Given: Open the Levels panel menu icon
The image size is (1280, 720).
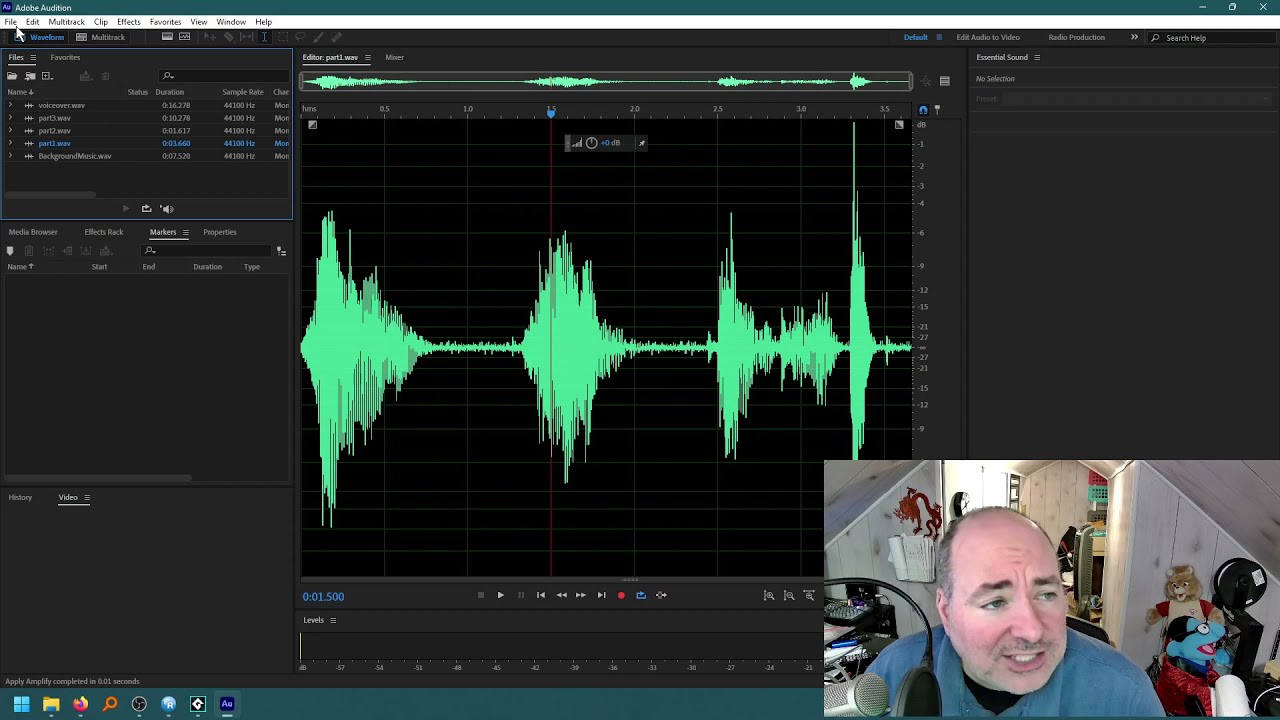Looking at the screenshot, I should click(x=333, y=620).
